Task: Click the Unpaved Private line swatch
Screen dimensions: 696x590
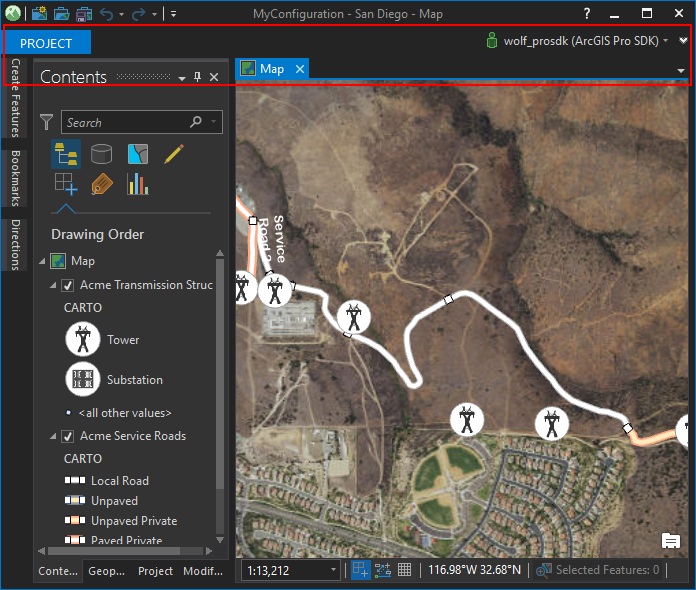Action: click(x=75, y=520)
